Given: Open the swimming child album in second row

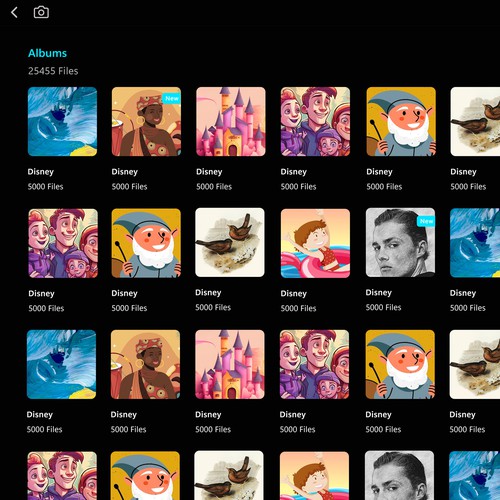Looking at the screenshot, I should tap(315, 243).
